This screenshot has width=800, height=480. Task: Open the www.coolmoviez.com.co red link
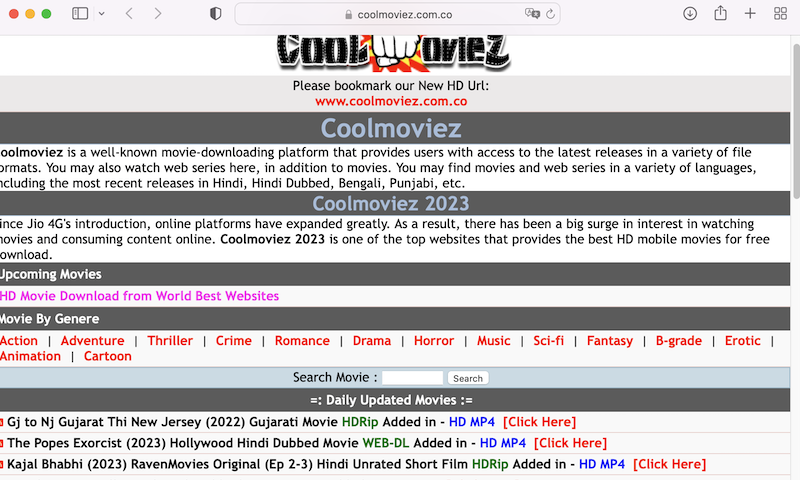391,102
